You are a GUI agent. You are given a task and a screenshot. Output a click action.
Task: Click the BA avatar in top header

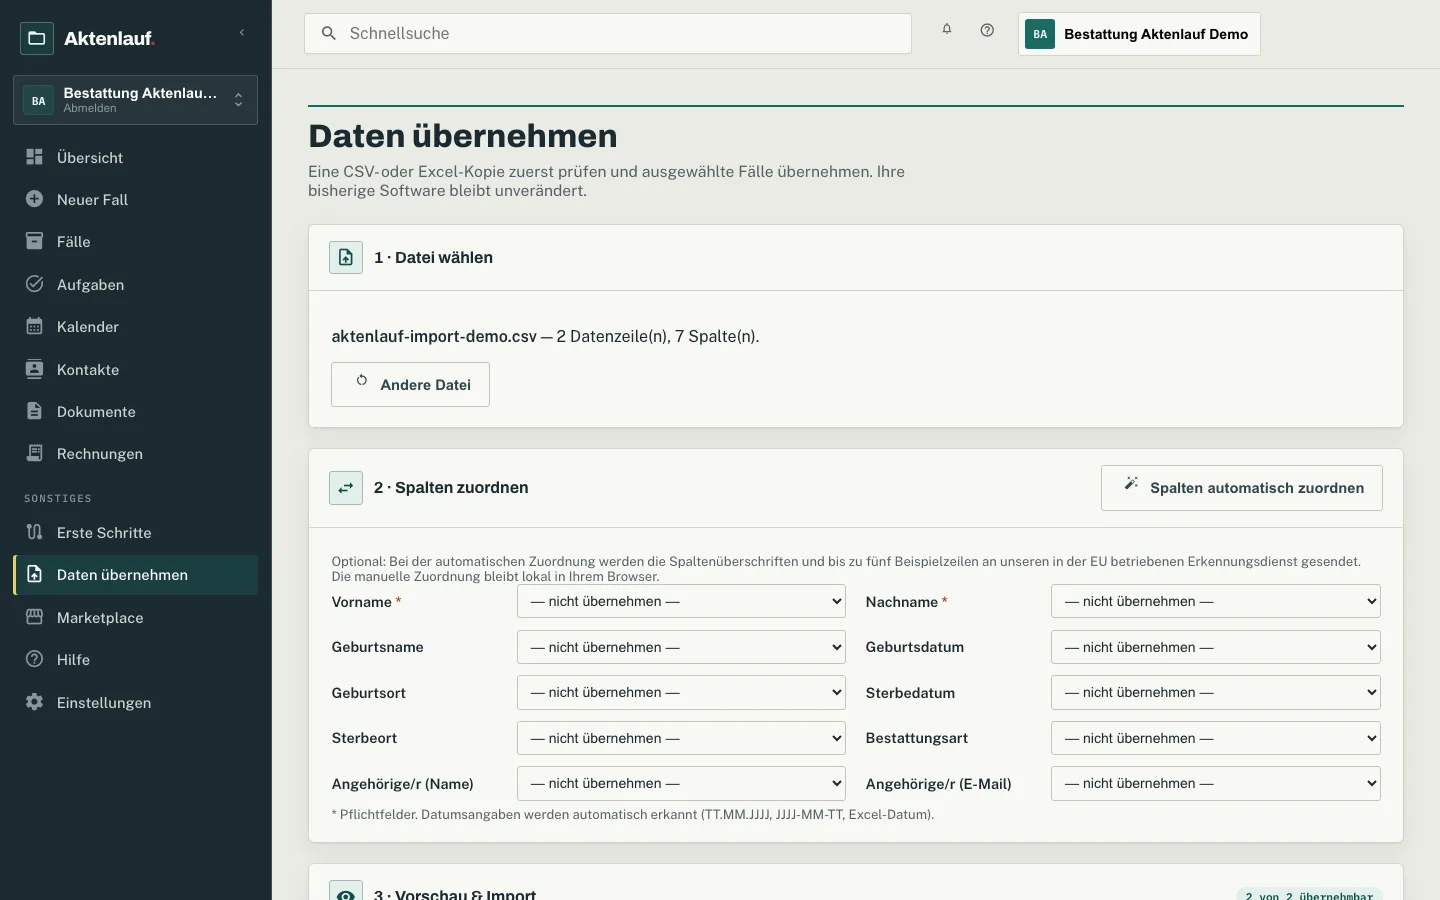1040,34
